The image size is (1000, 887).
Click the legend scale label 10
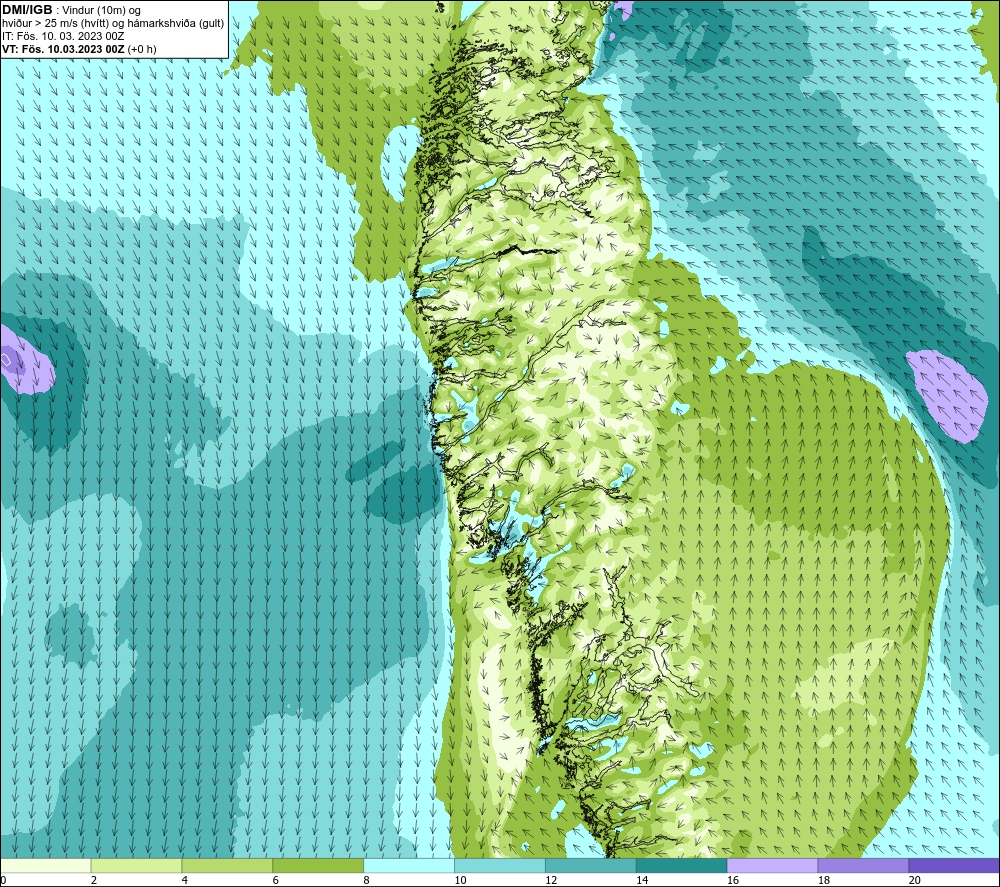(460, 881)
